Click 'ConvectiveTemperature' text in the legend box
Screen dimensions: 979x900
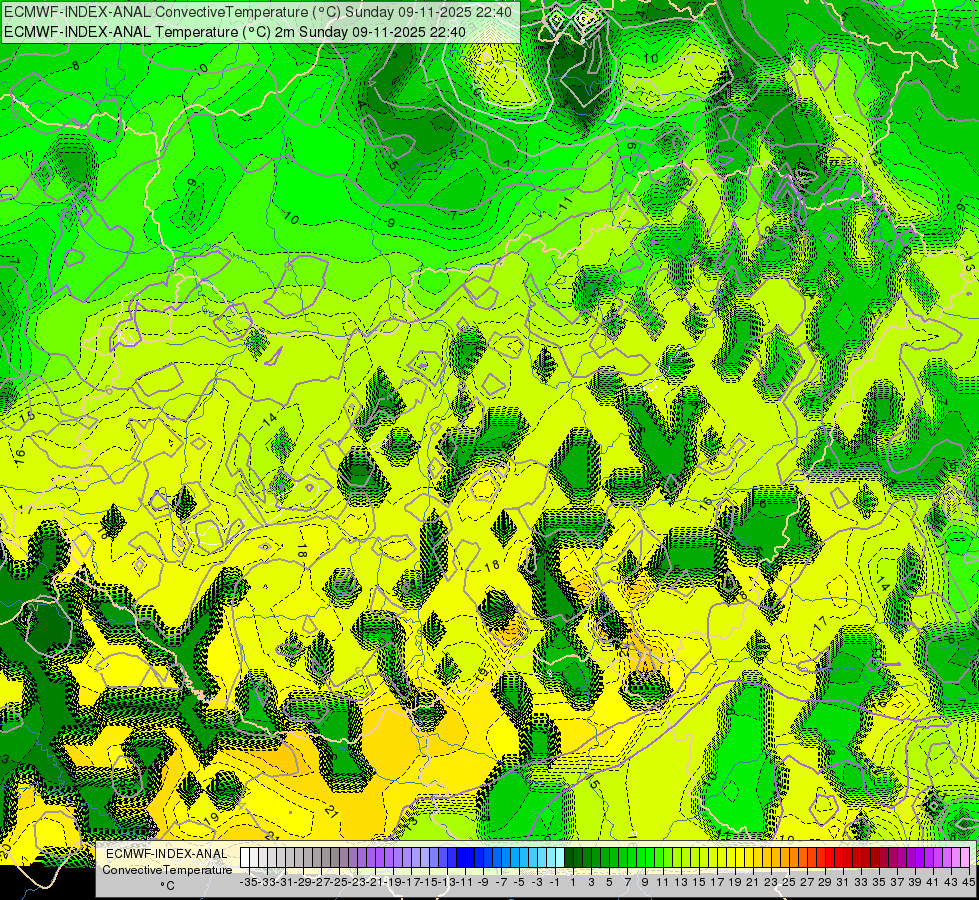[167, 869]
